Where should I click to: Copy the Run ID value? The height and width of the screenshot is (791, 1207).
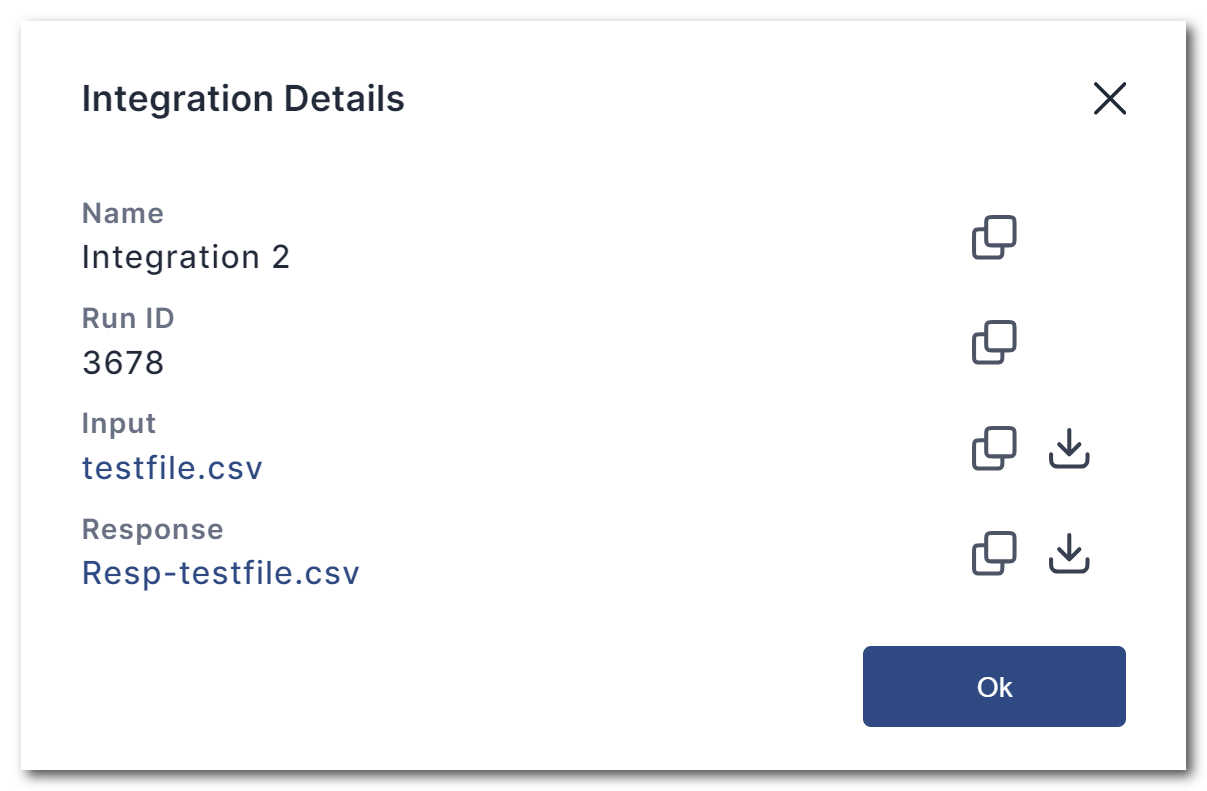[x=994, y=343]
